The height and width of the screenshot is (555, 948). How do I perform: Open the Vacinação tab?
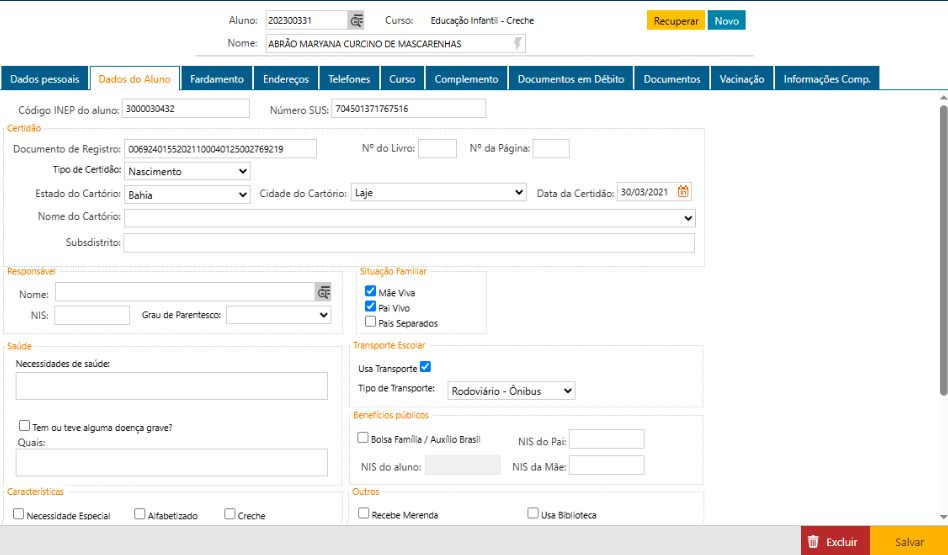pos(742,79)
